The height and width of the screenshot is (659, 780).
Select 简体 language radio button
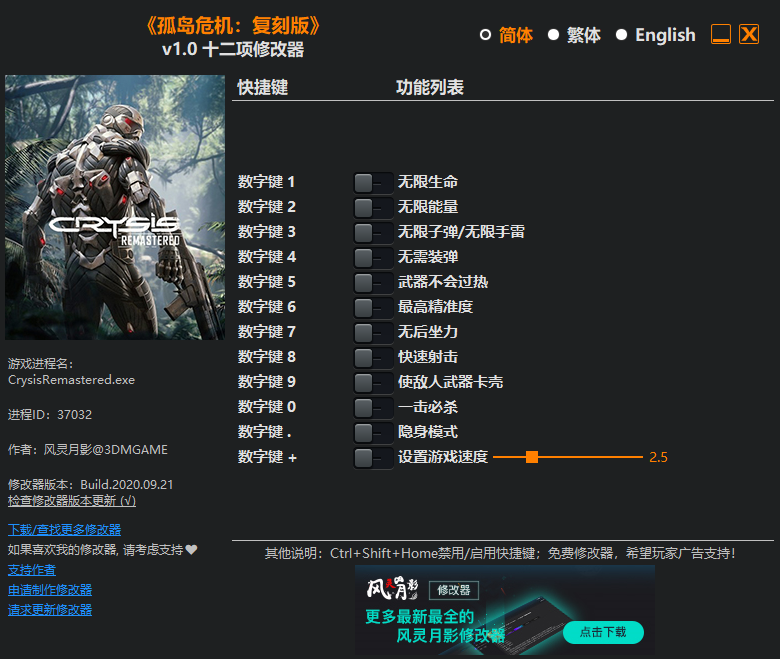486,35
